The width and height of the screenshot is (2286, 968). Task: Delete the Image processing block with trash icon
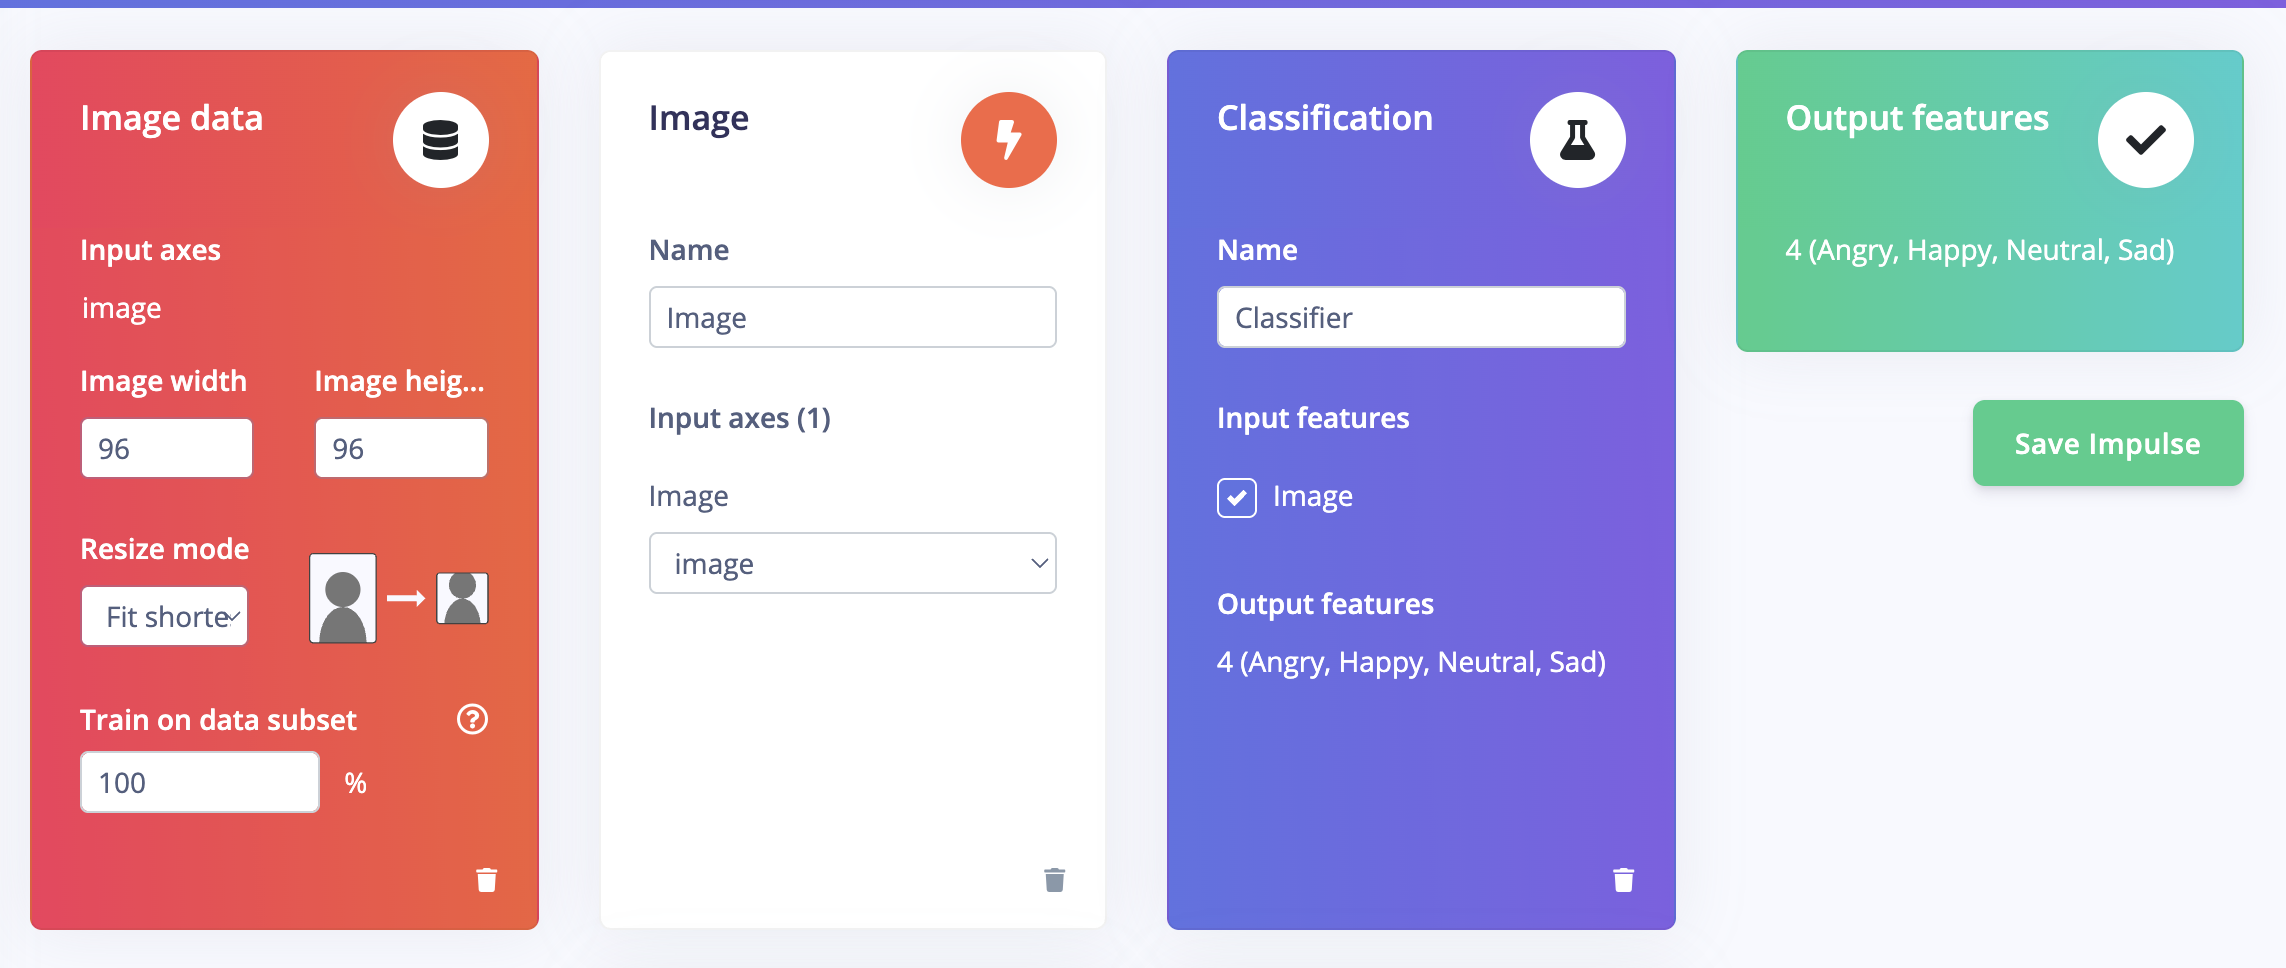pyautogui.click(x=1055, y=880)
